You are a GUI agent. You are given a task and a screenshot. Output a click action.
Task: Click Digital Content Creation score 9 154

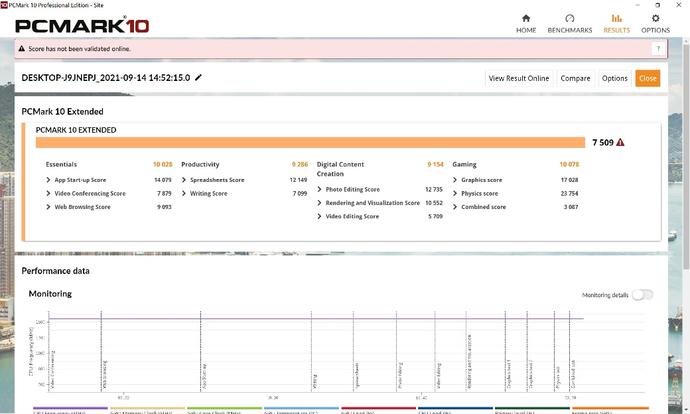click(x=435, y=164)
